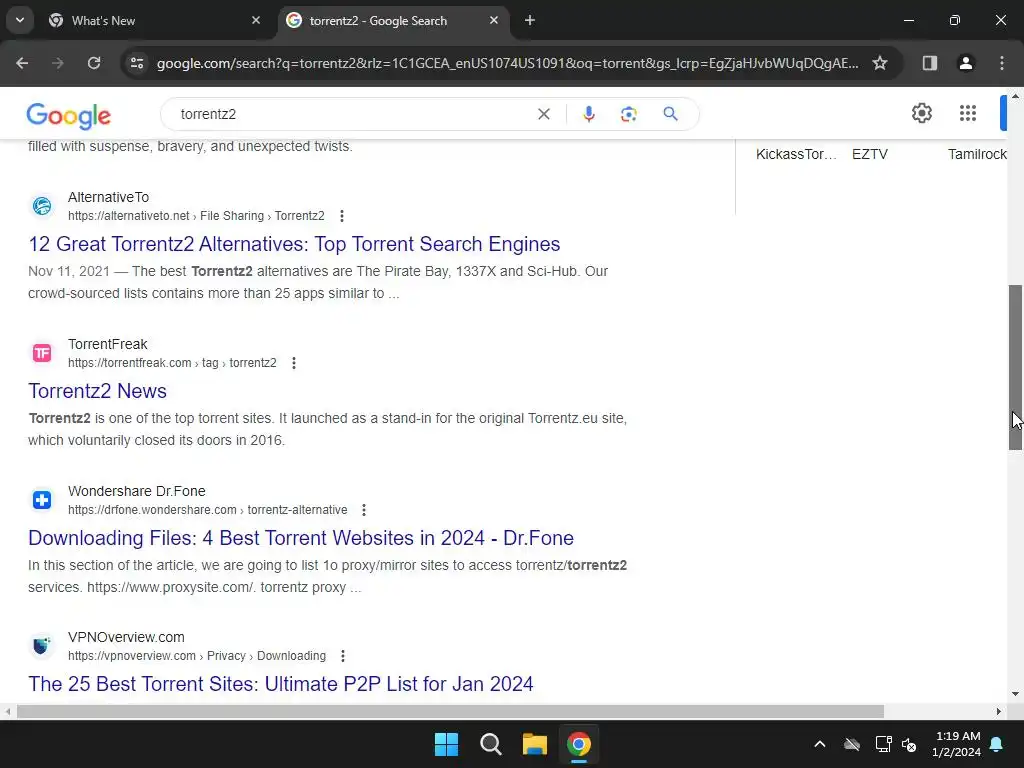Open the Chrome three-dot menu

[1001, 63]
